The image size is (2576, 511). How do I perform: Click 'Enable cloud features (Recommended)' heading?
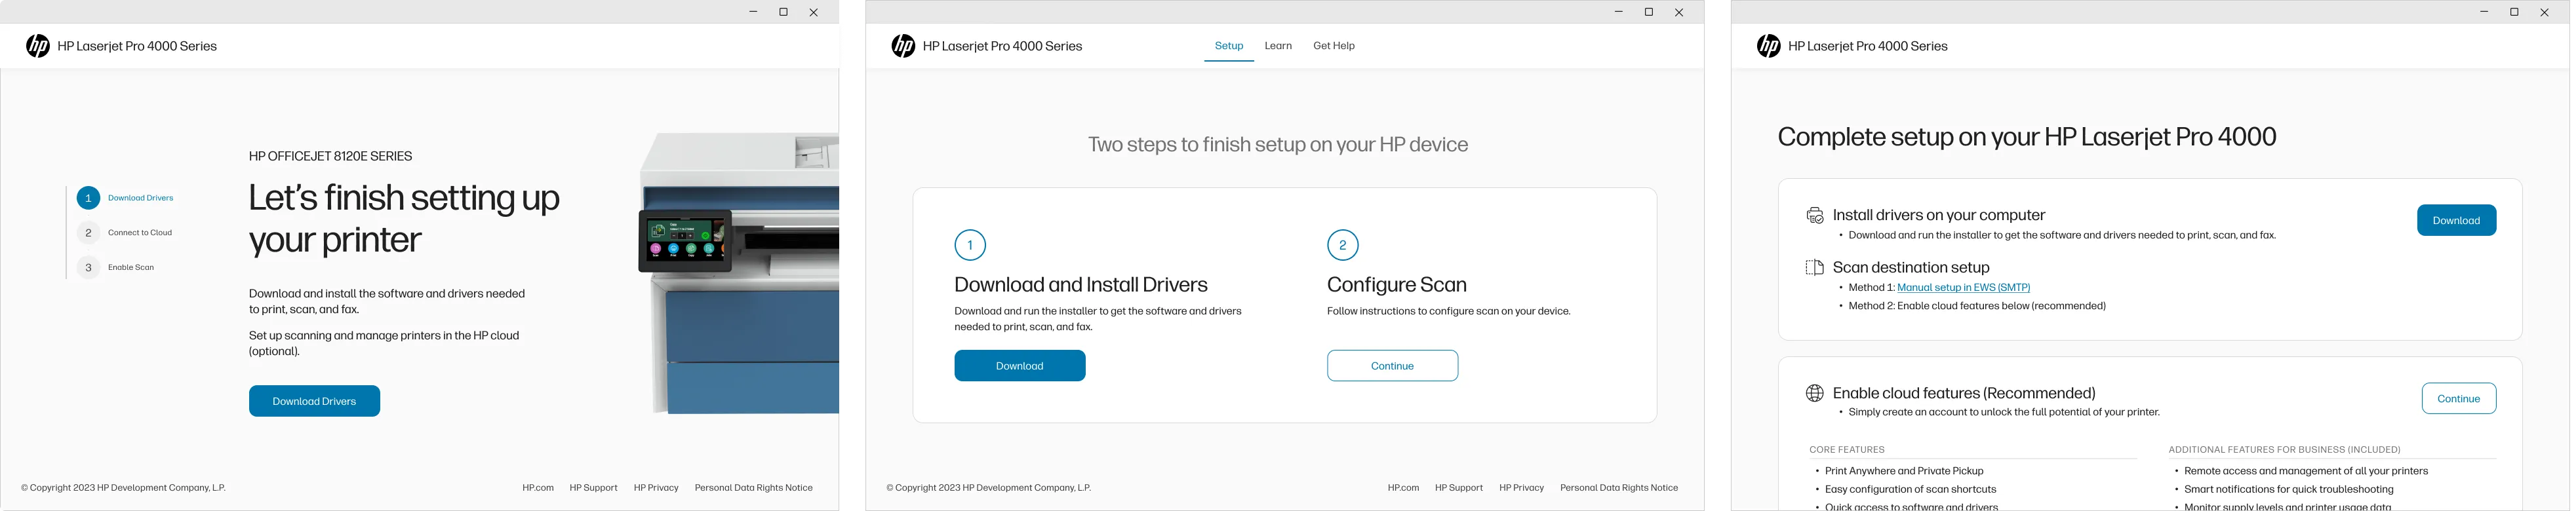1964,393
